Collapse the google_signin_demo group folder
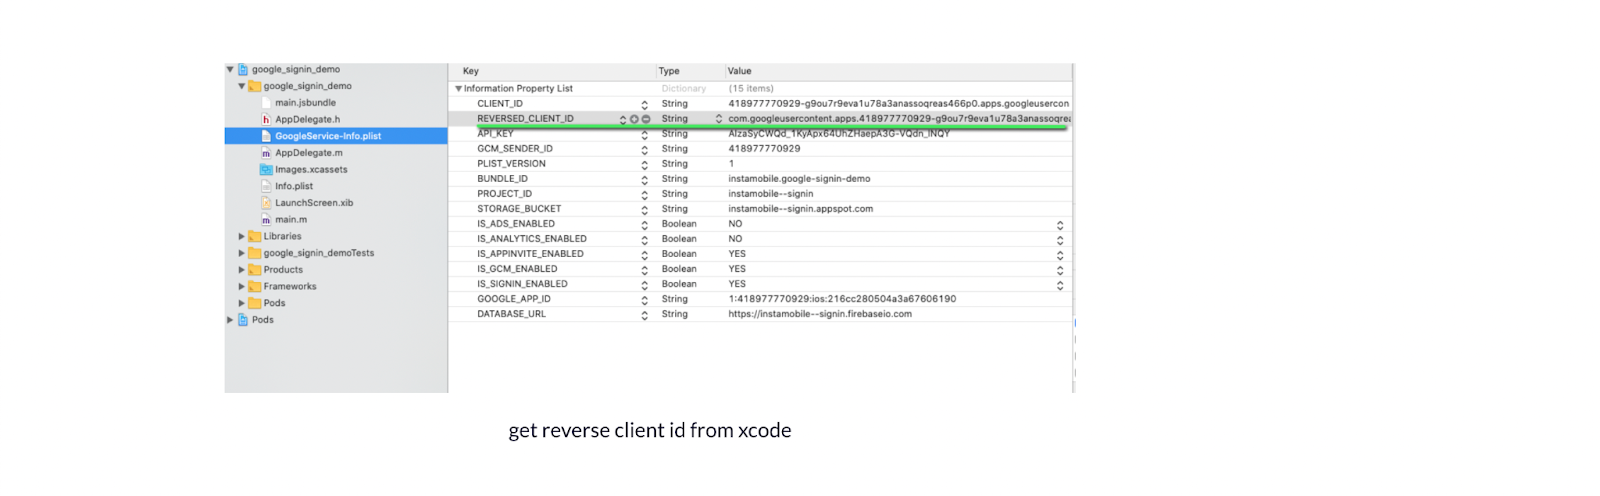1600x496 pixels. pos(241,86)
